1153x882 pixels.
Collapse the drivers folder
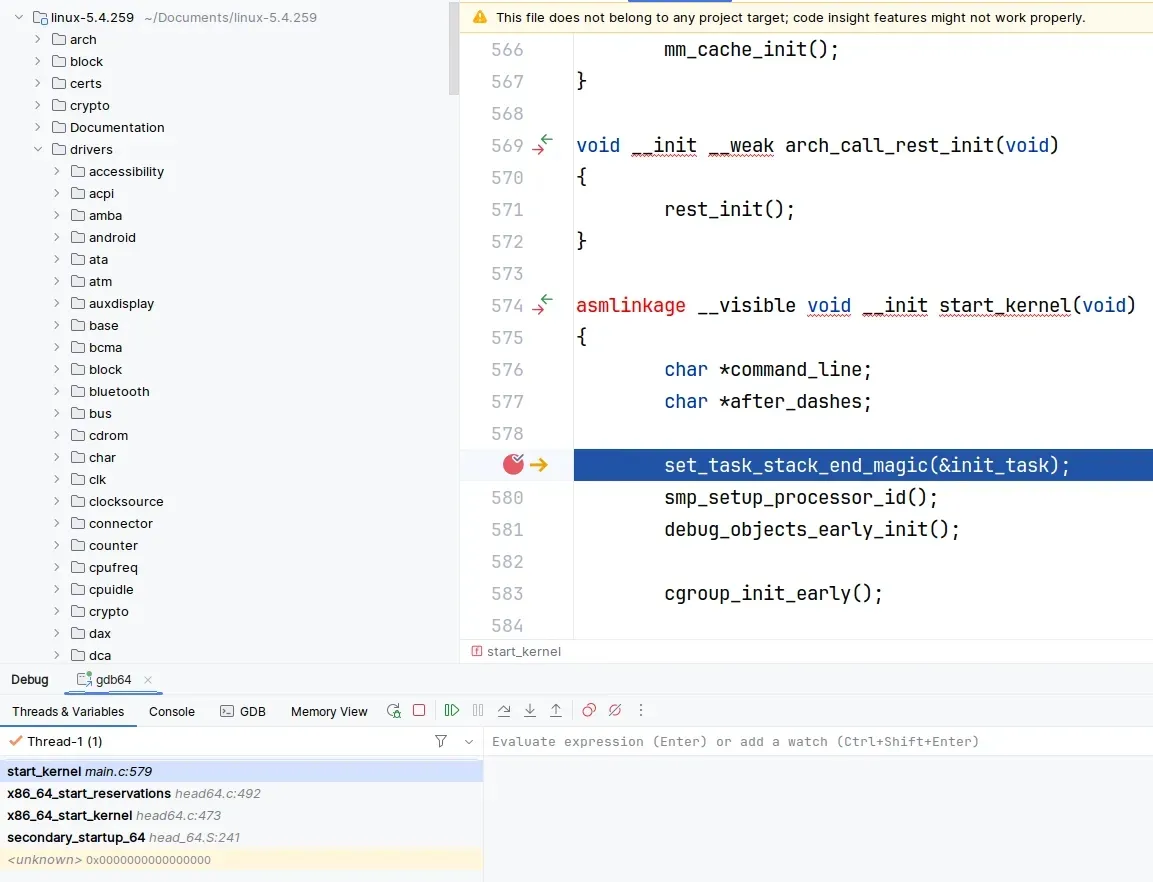click(x=38, y=149)
